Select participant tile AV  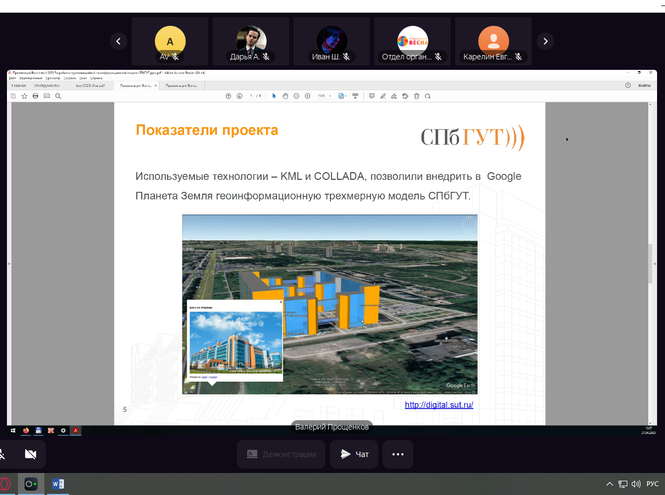[170, 41]
